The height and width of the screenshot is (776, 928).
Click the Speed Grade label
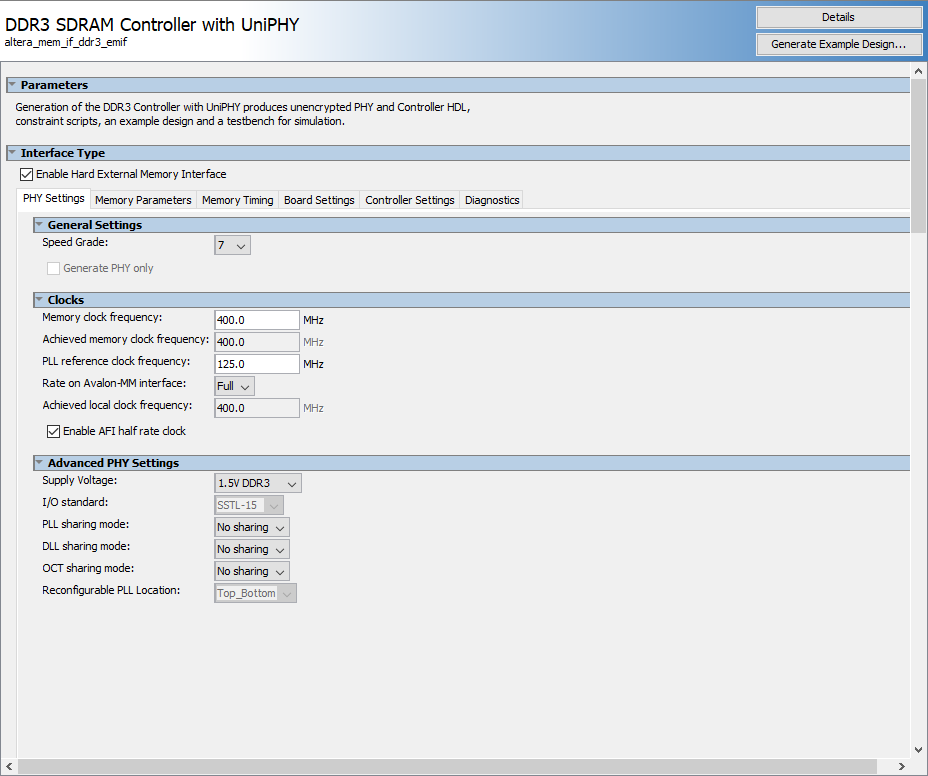point(75,242)
